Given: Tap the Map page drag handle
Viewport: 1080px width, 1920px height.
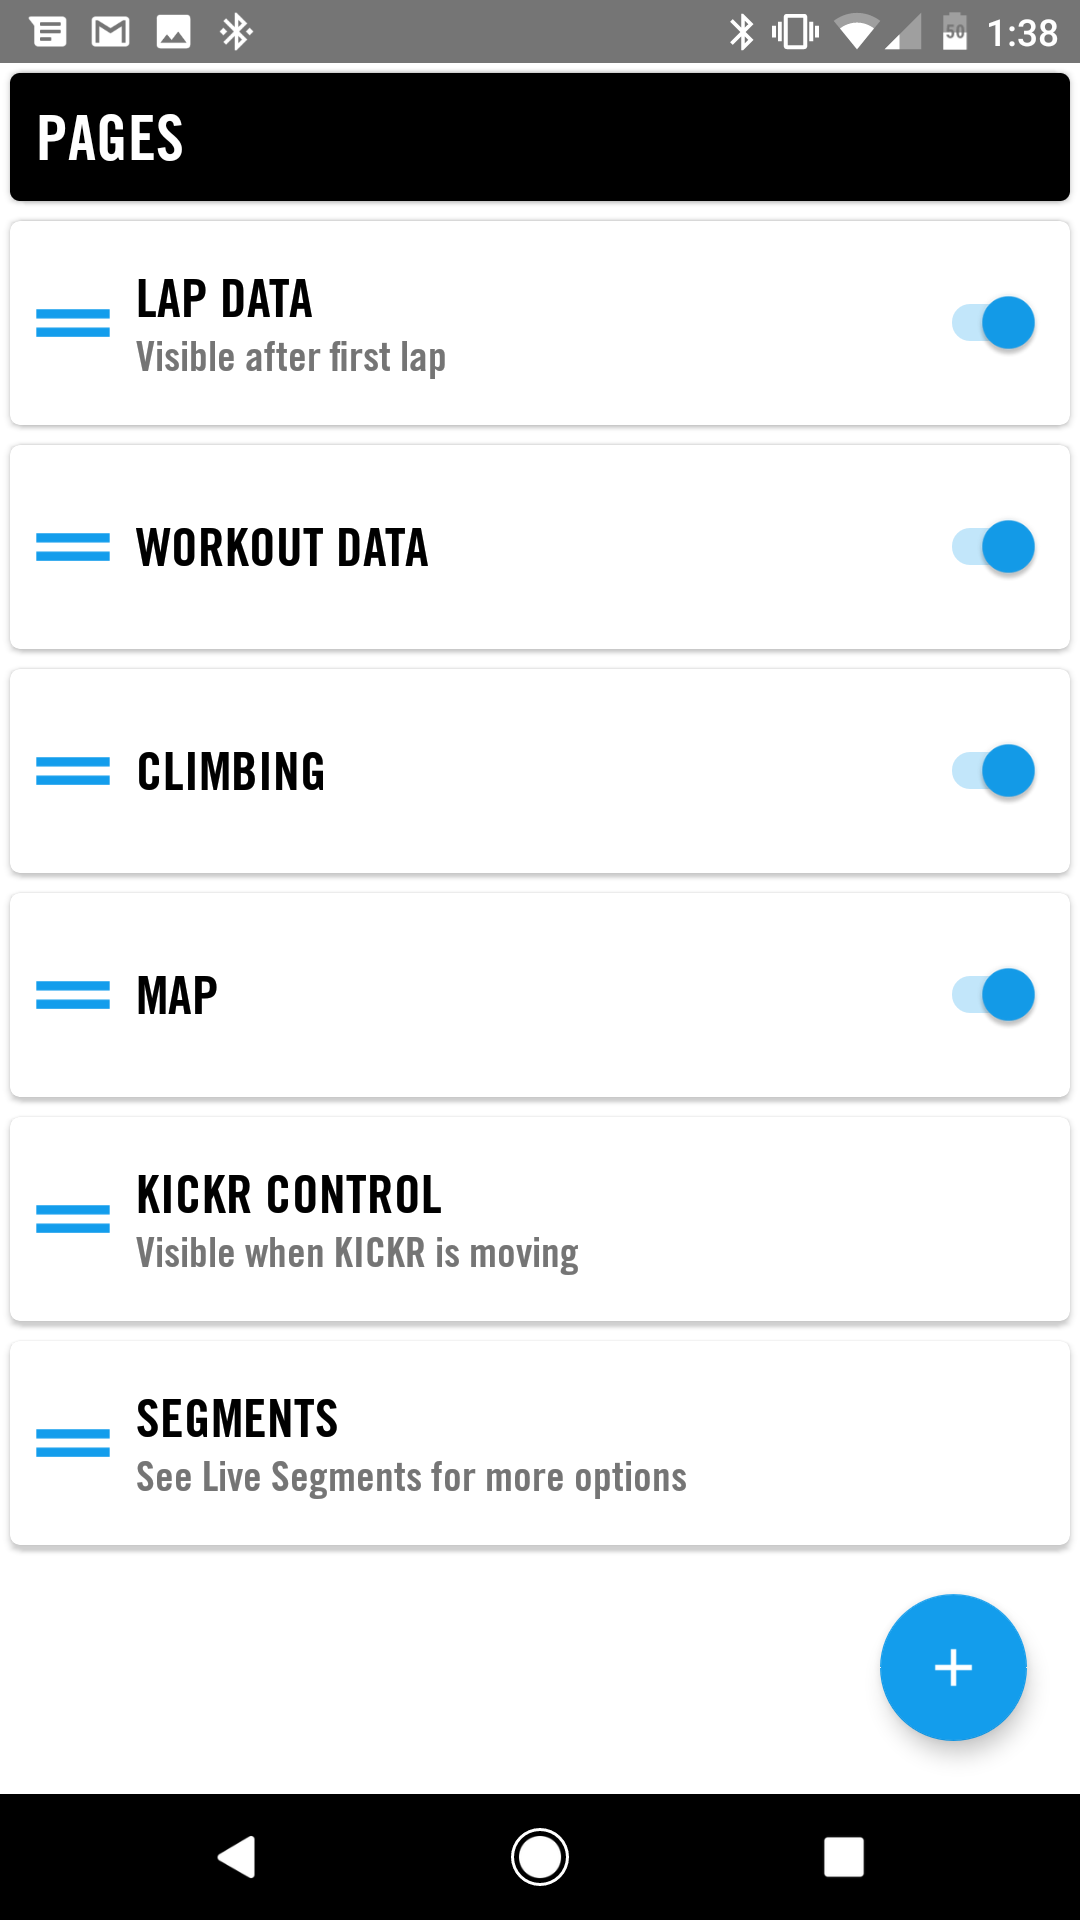Looking at the screenshot, I should click(73, 995).
